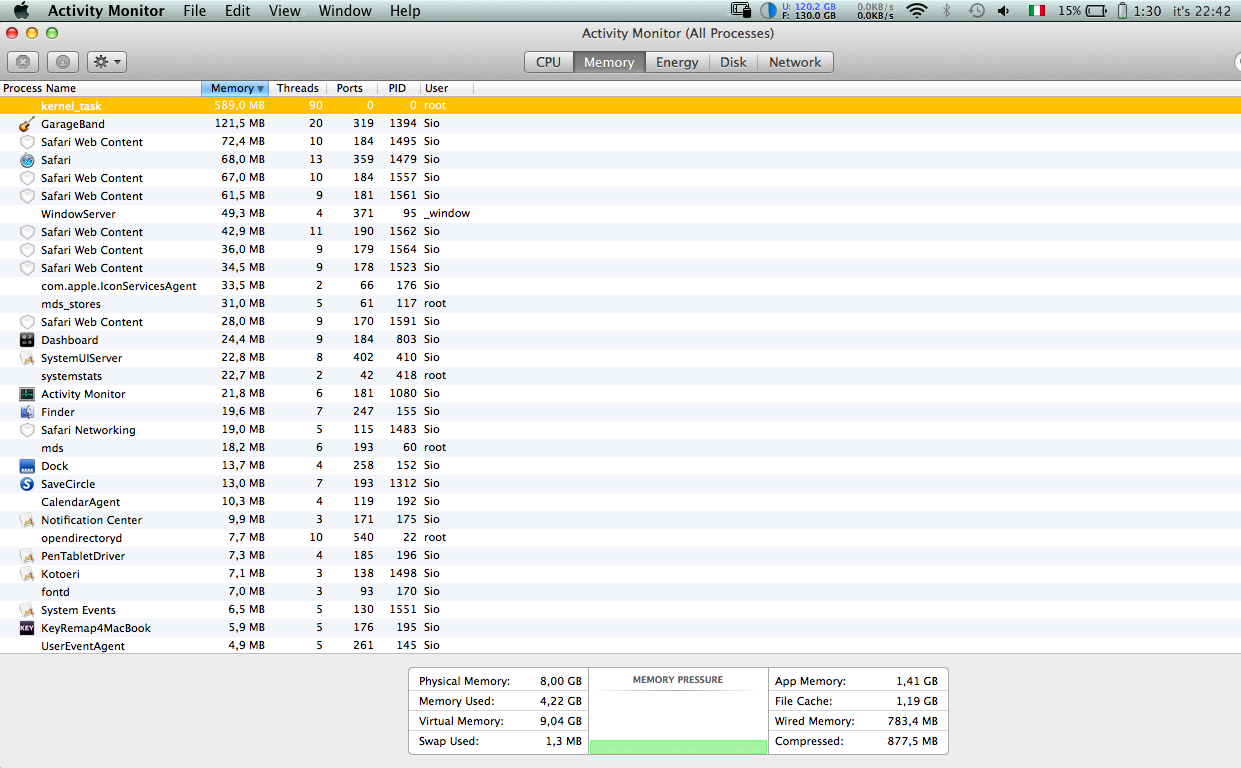Sort by the User column
1241x768 pixels.
pyautogui.click(x=447, y=88)
